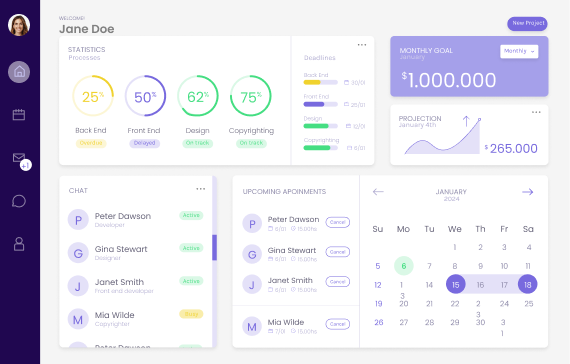Go to previous month with left arrow
The image size is (570, 364).
pyautogui.click(x=378, y=192)
